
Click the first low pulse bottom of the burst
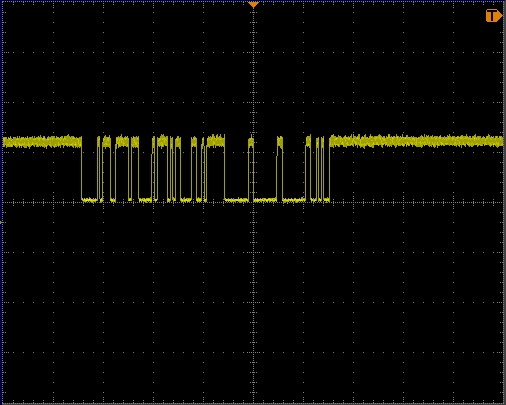(x=90, y=200)
